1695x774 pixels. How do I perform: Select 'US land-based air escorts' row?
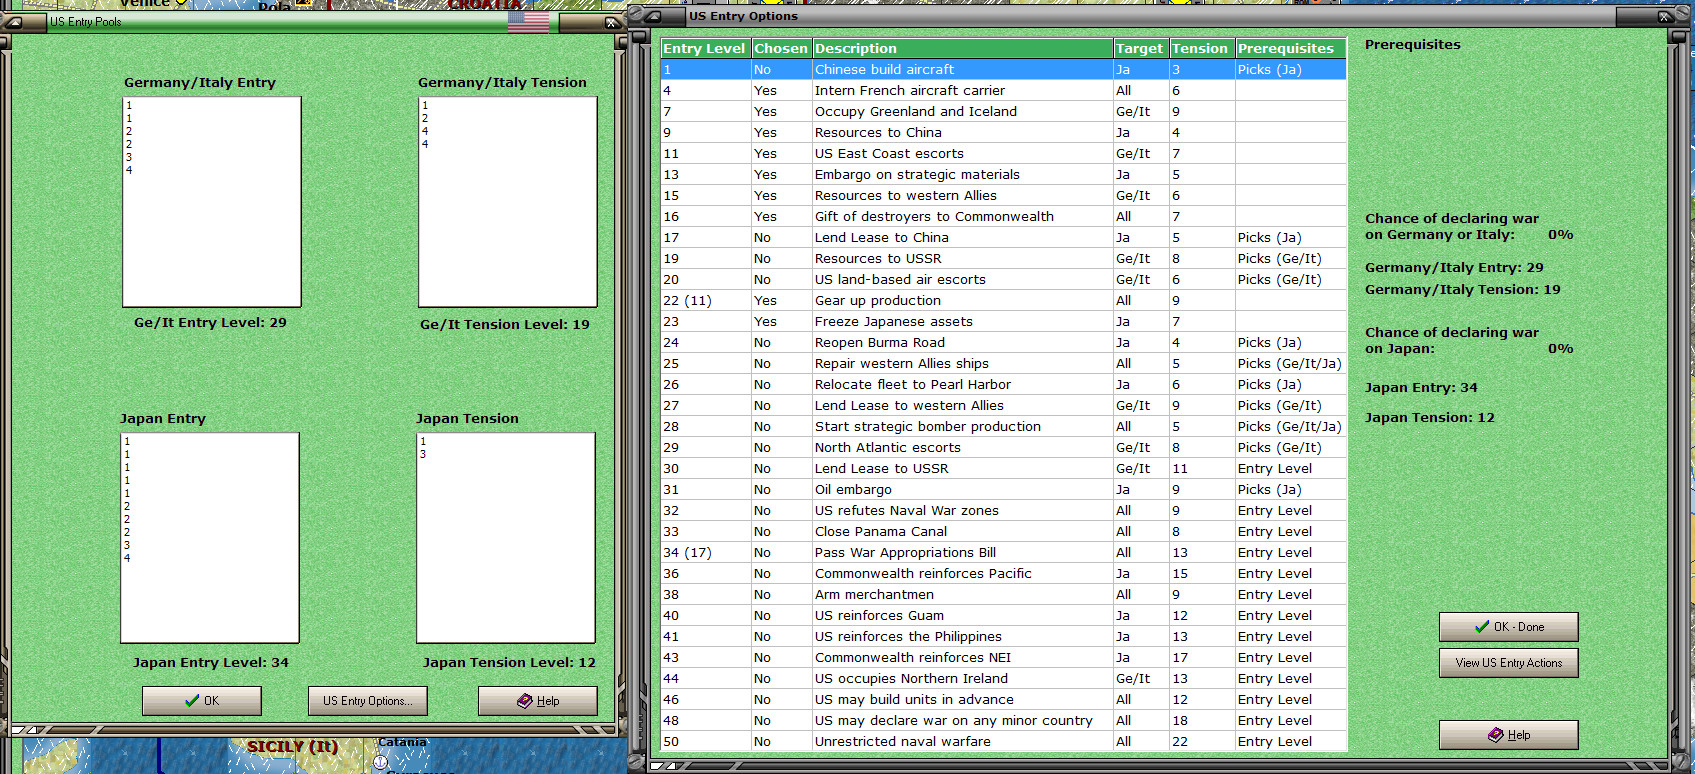pos(1004,280)
